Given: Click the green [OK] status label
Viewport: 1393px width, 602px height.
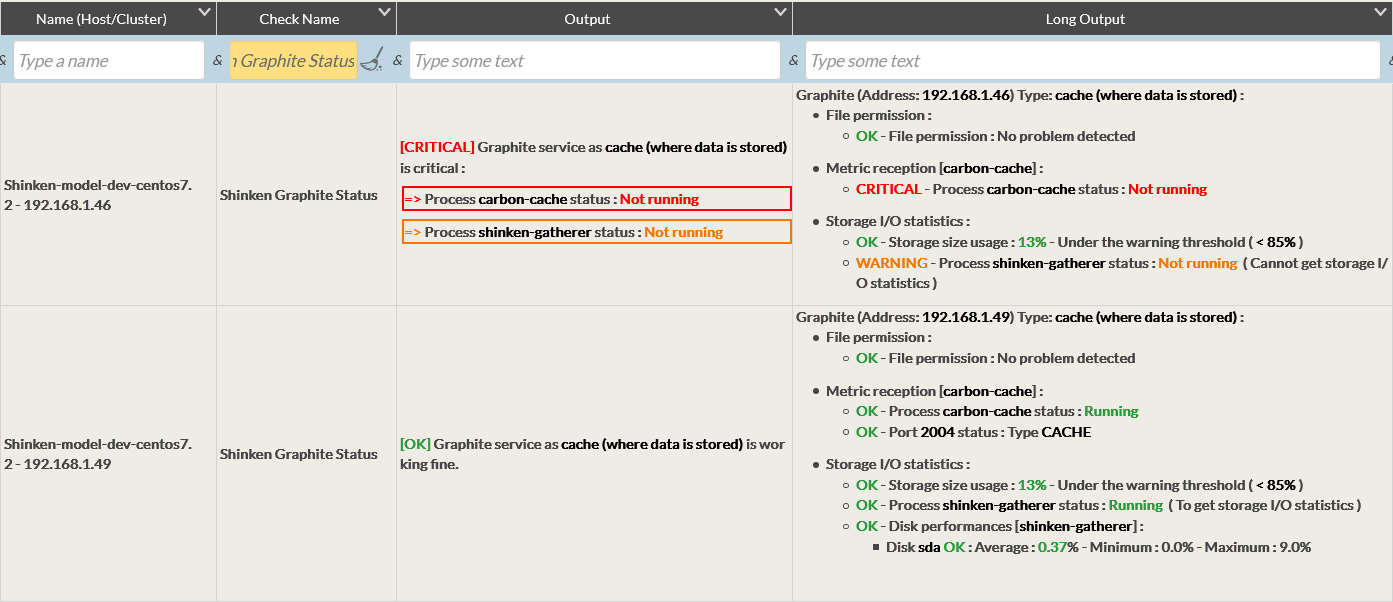Looking at the screenshot, I should click(415, 444).
